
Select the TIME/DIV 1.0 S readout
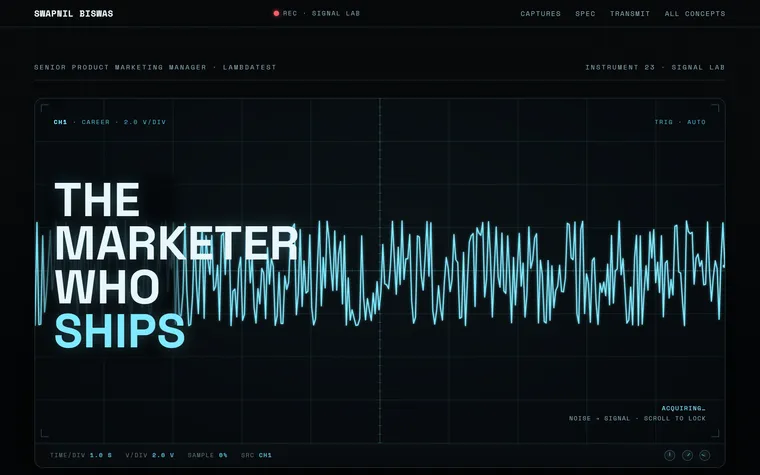point(81,455)
